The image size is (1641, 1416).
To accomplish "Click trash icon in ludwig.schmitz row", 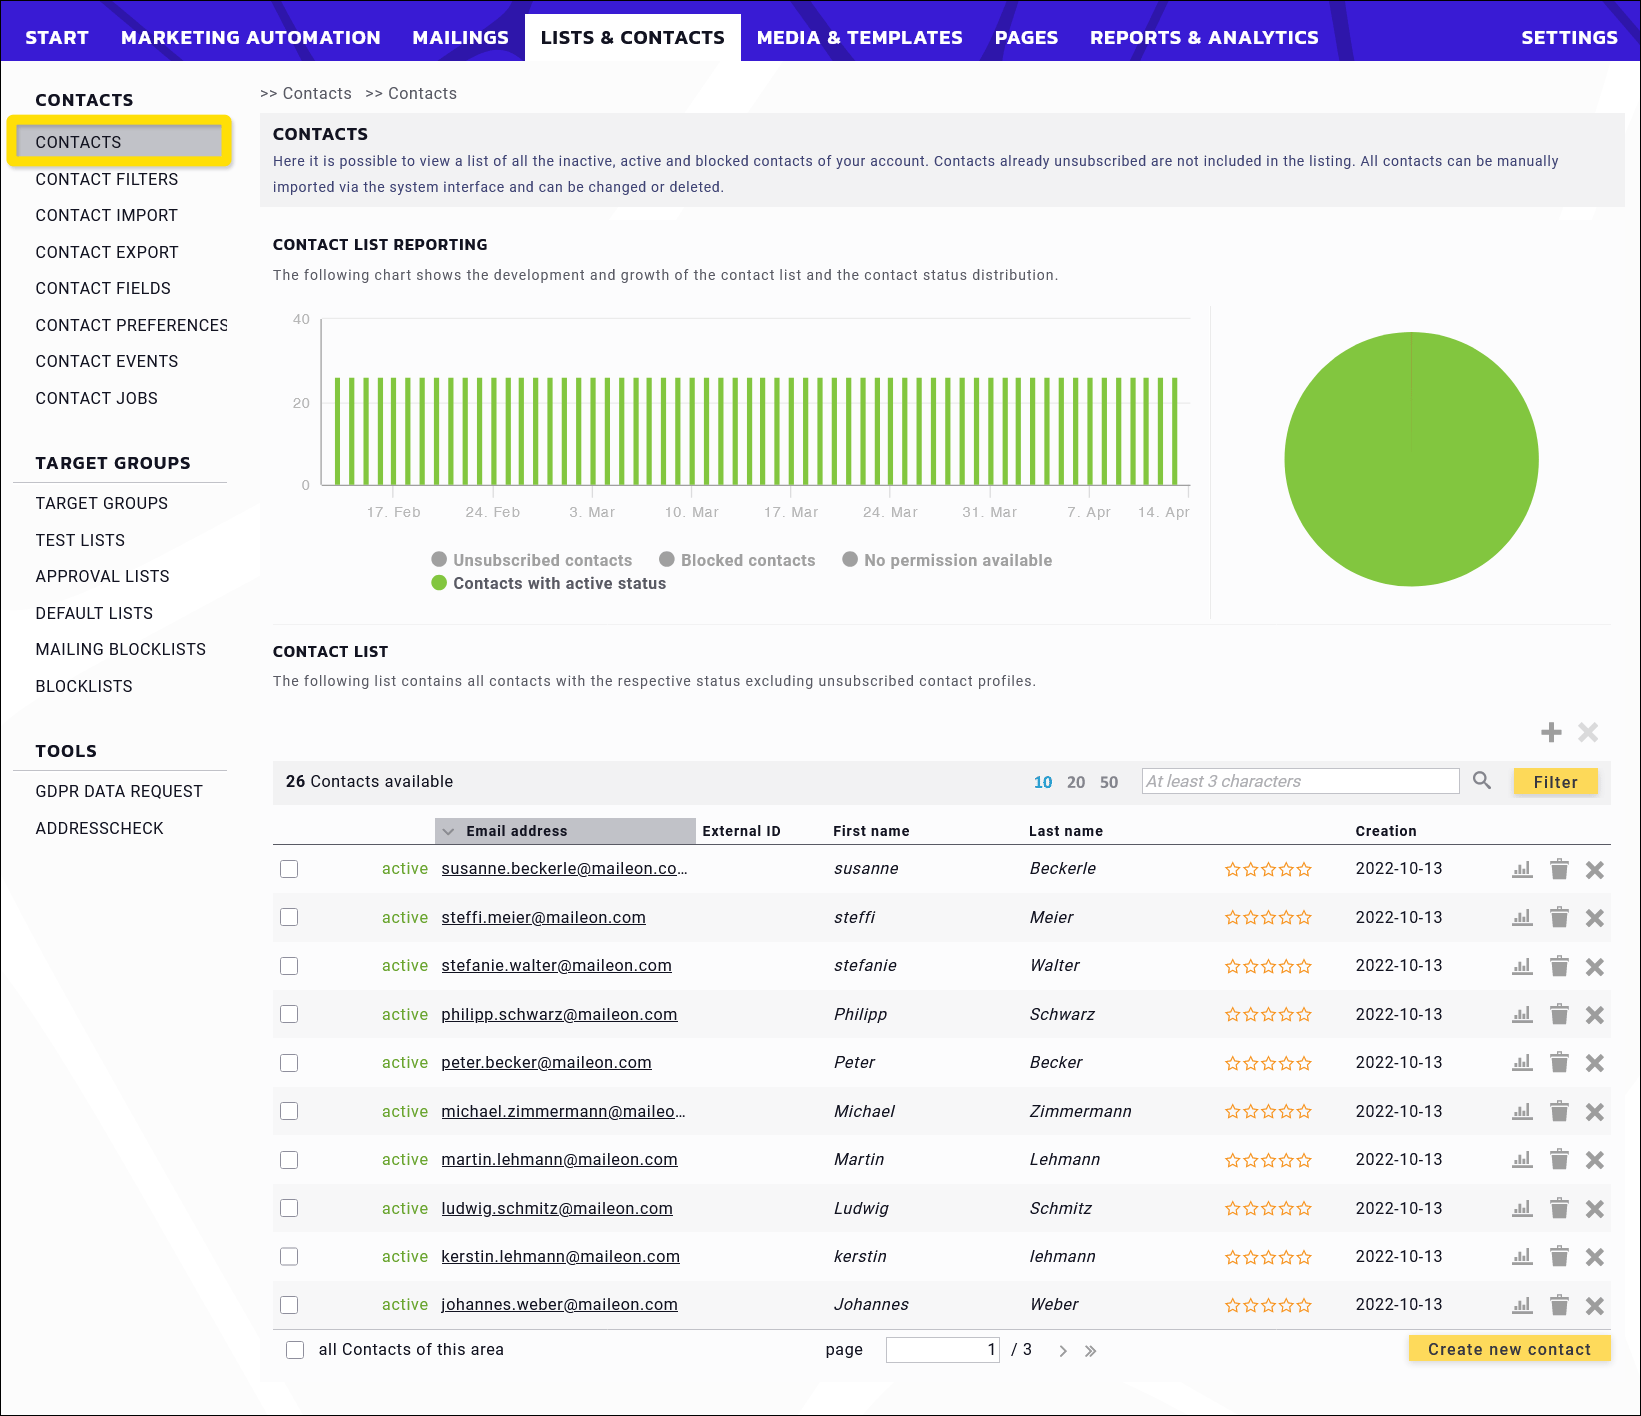I will (1559, 1208).
